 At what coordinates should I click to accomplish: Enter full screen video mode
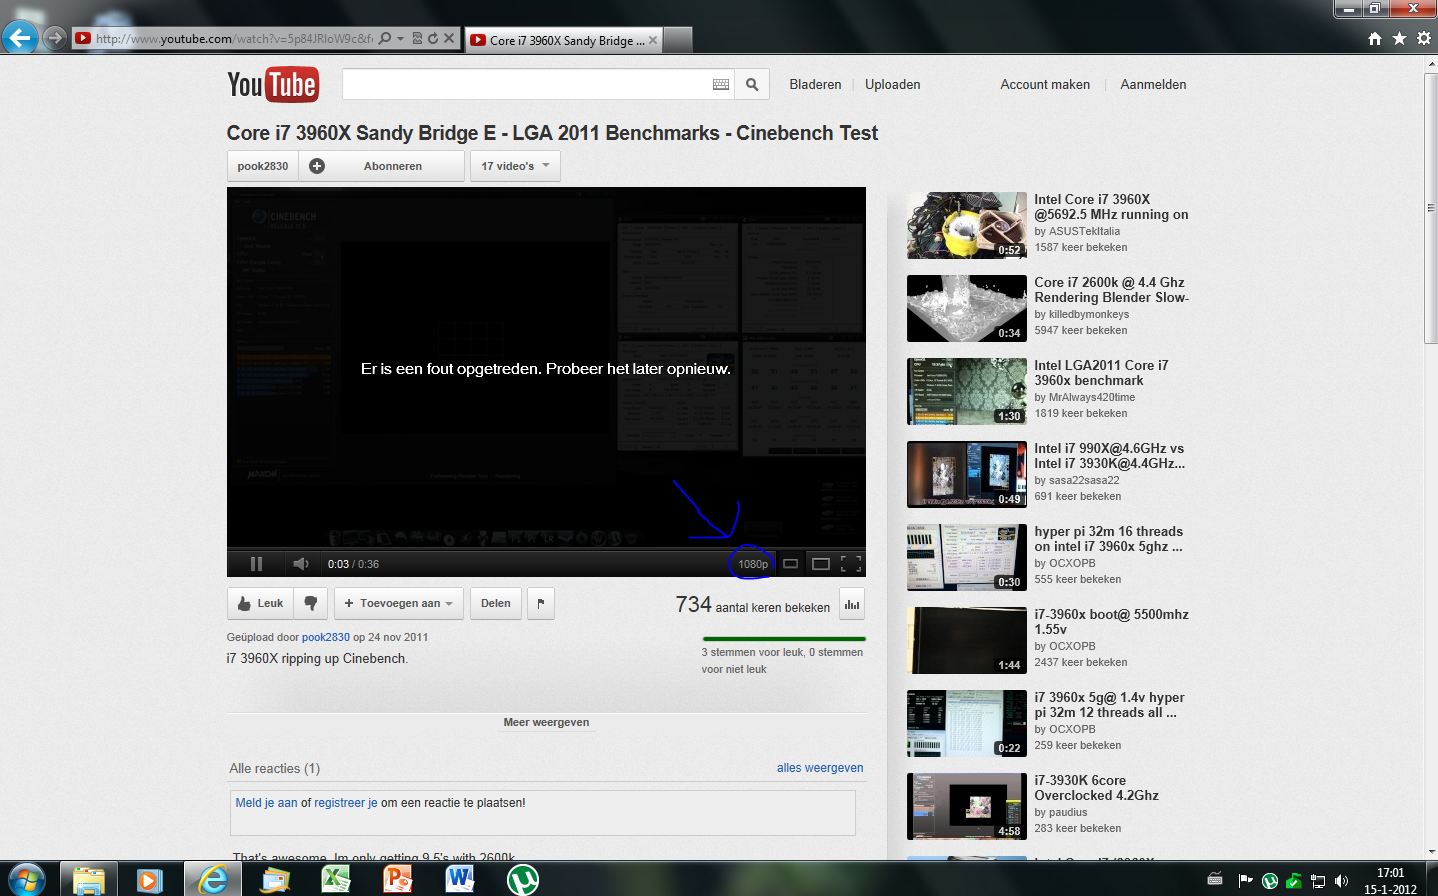(851, 564)
